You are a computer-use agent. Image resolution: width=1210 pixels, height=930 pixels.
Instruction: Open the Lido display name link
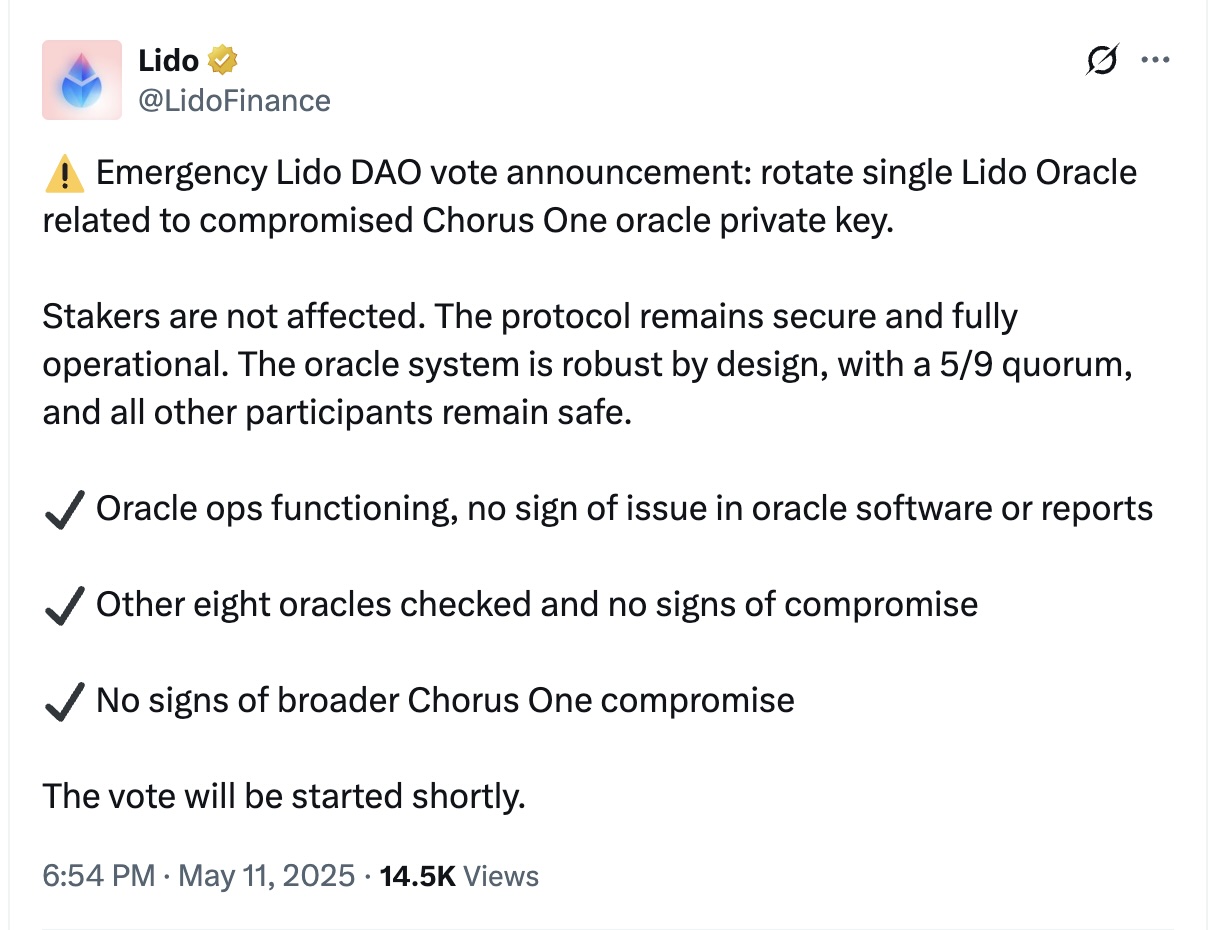(169, 61)
